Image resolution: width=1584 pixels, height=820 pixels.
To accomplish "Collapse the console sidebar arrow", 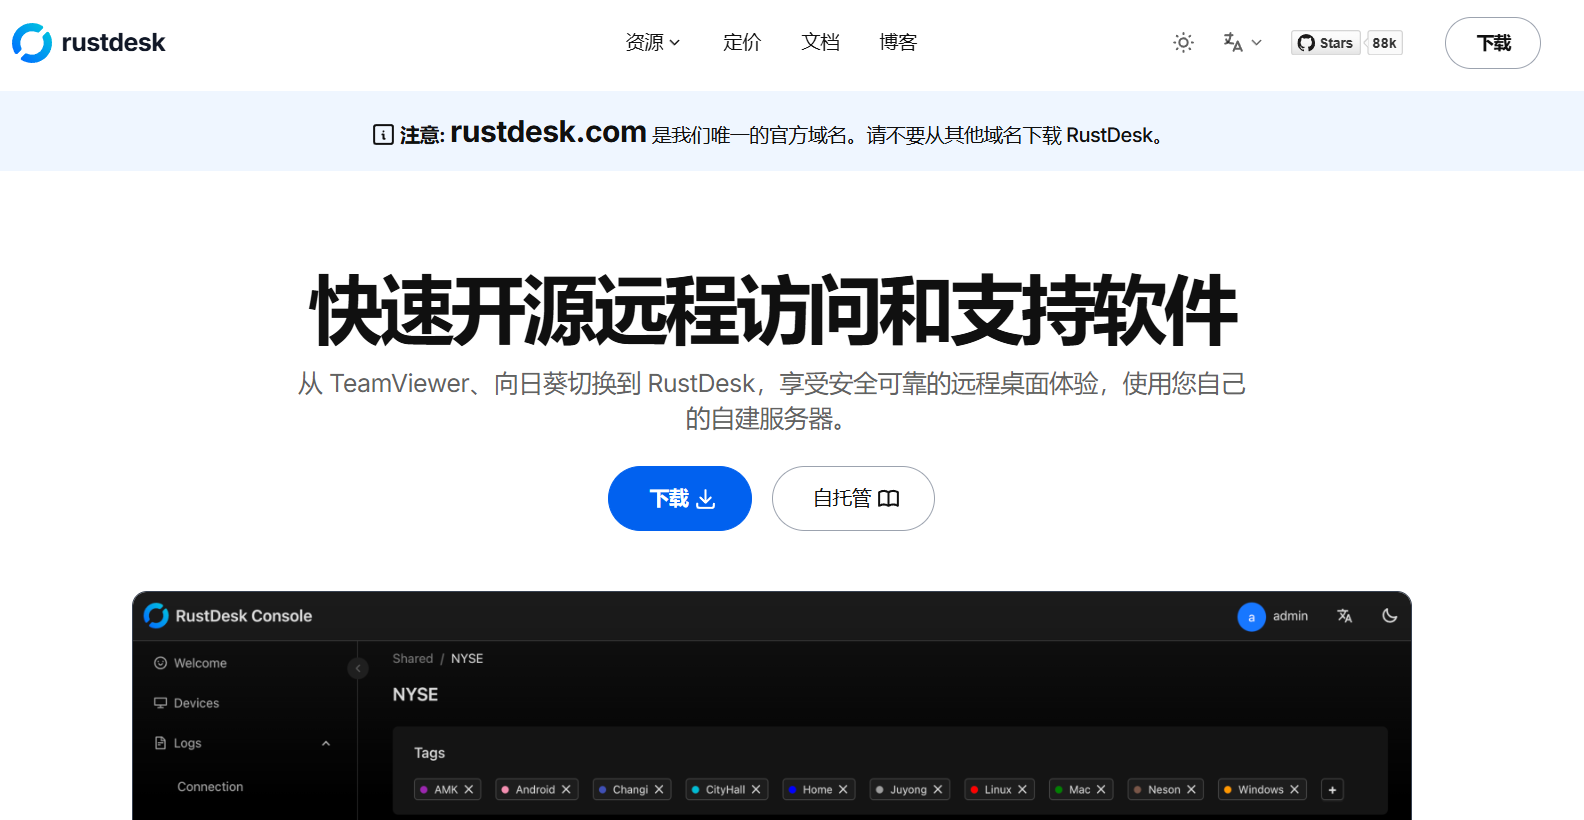I will 358,668.
